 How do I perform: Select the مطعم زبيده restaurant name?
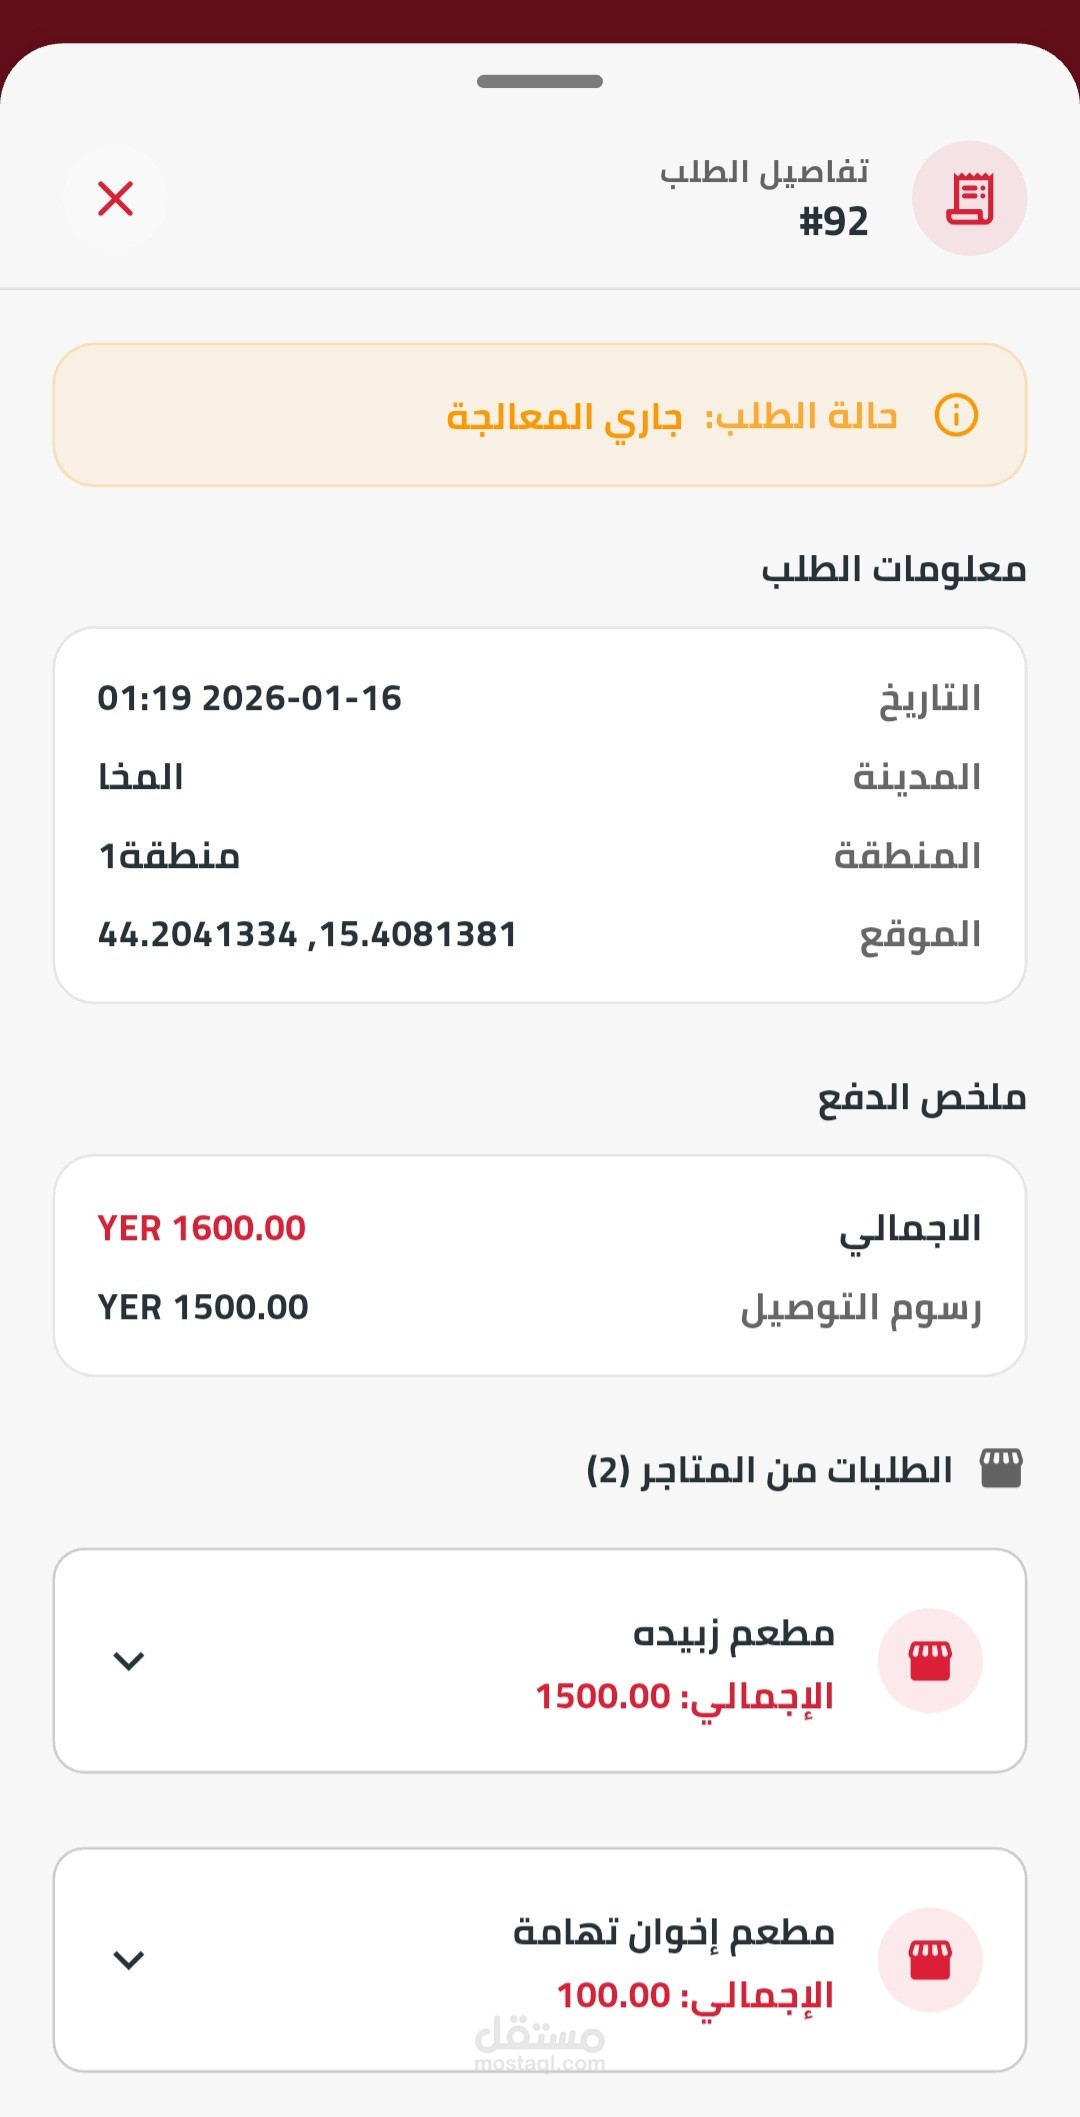733,1633
